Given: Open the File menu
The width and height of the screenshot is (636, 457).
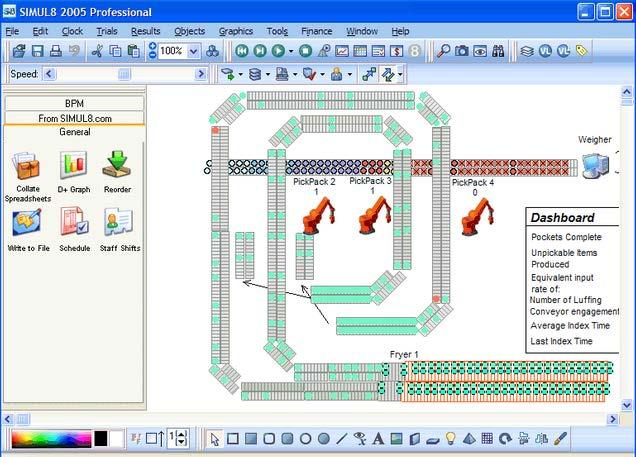Looking at the screenshot, I should click(12, 31).
